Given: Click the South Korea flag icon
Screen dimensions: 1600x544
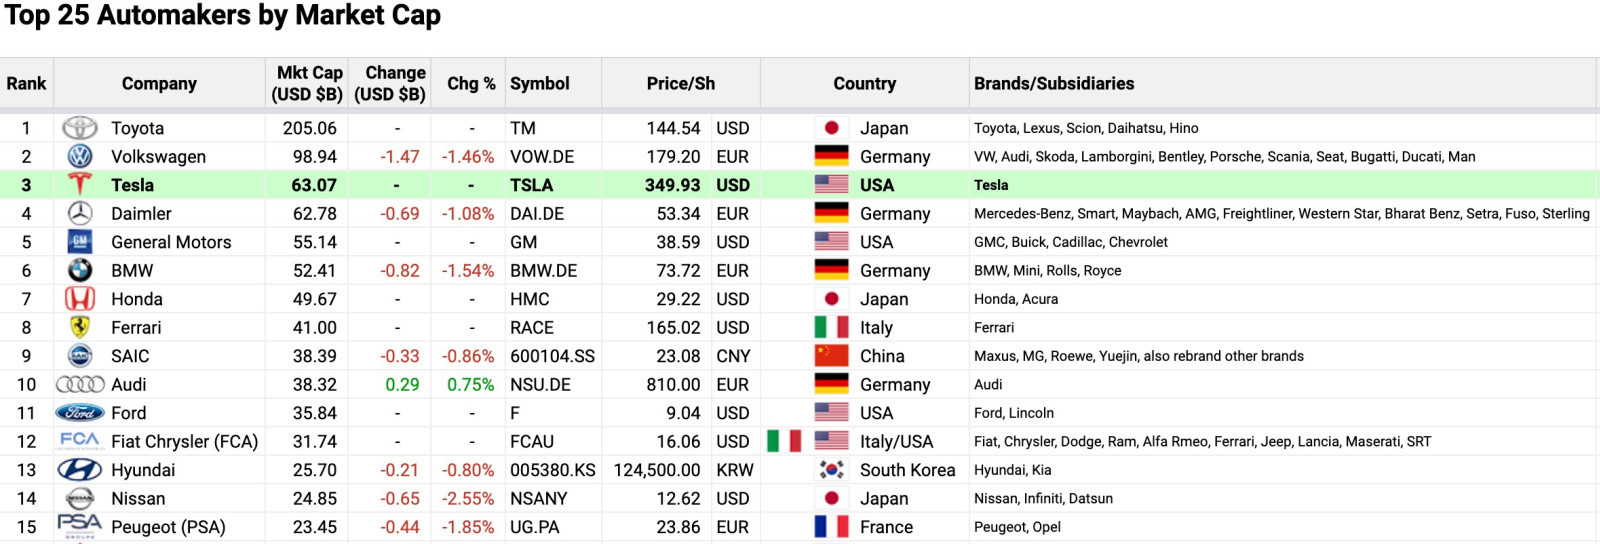Looking at the screenshot, I should tap(831, 470).
